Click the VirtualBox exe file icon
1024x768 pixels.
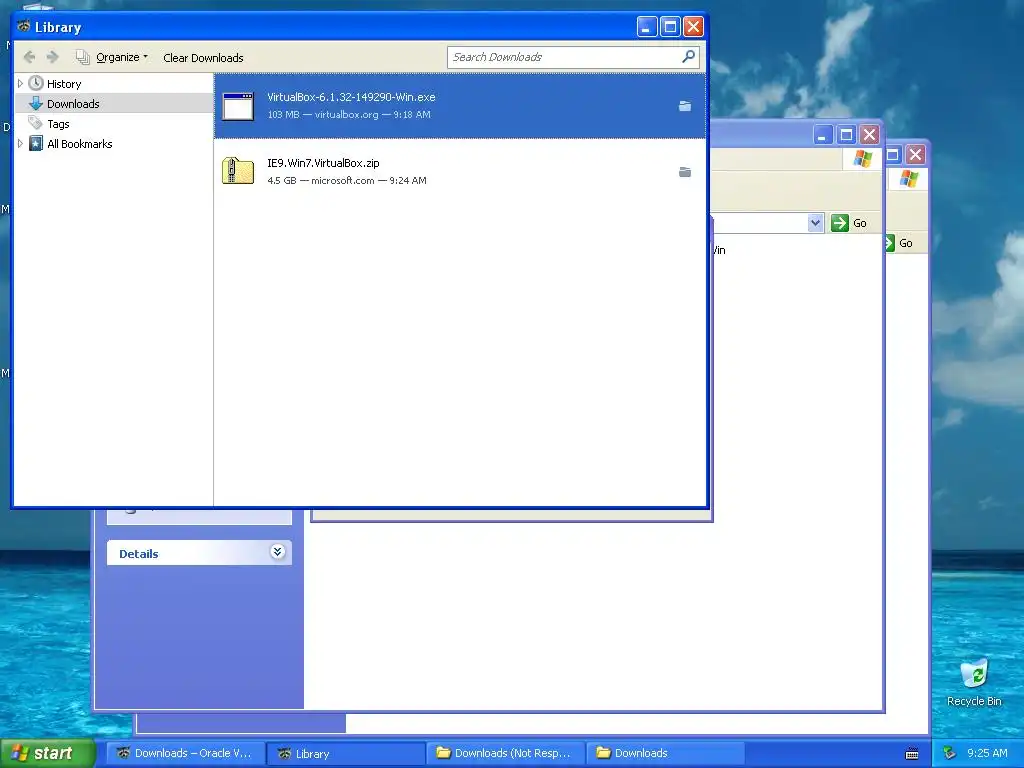[238, 106]
